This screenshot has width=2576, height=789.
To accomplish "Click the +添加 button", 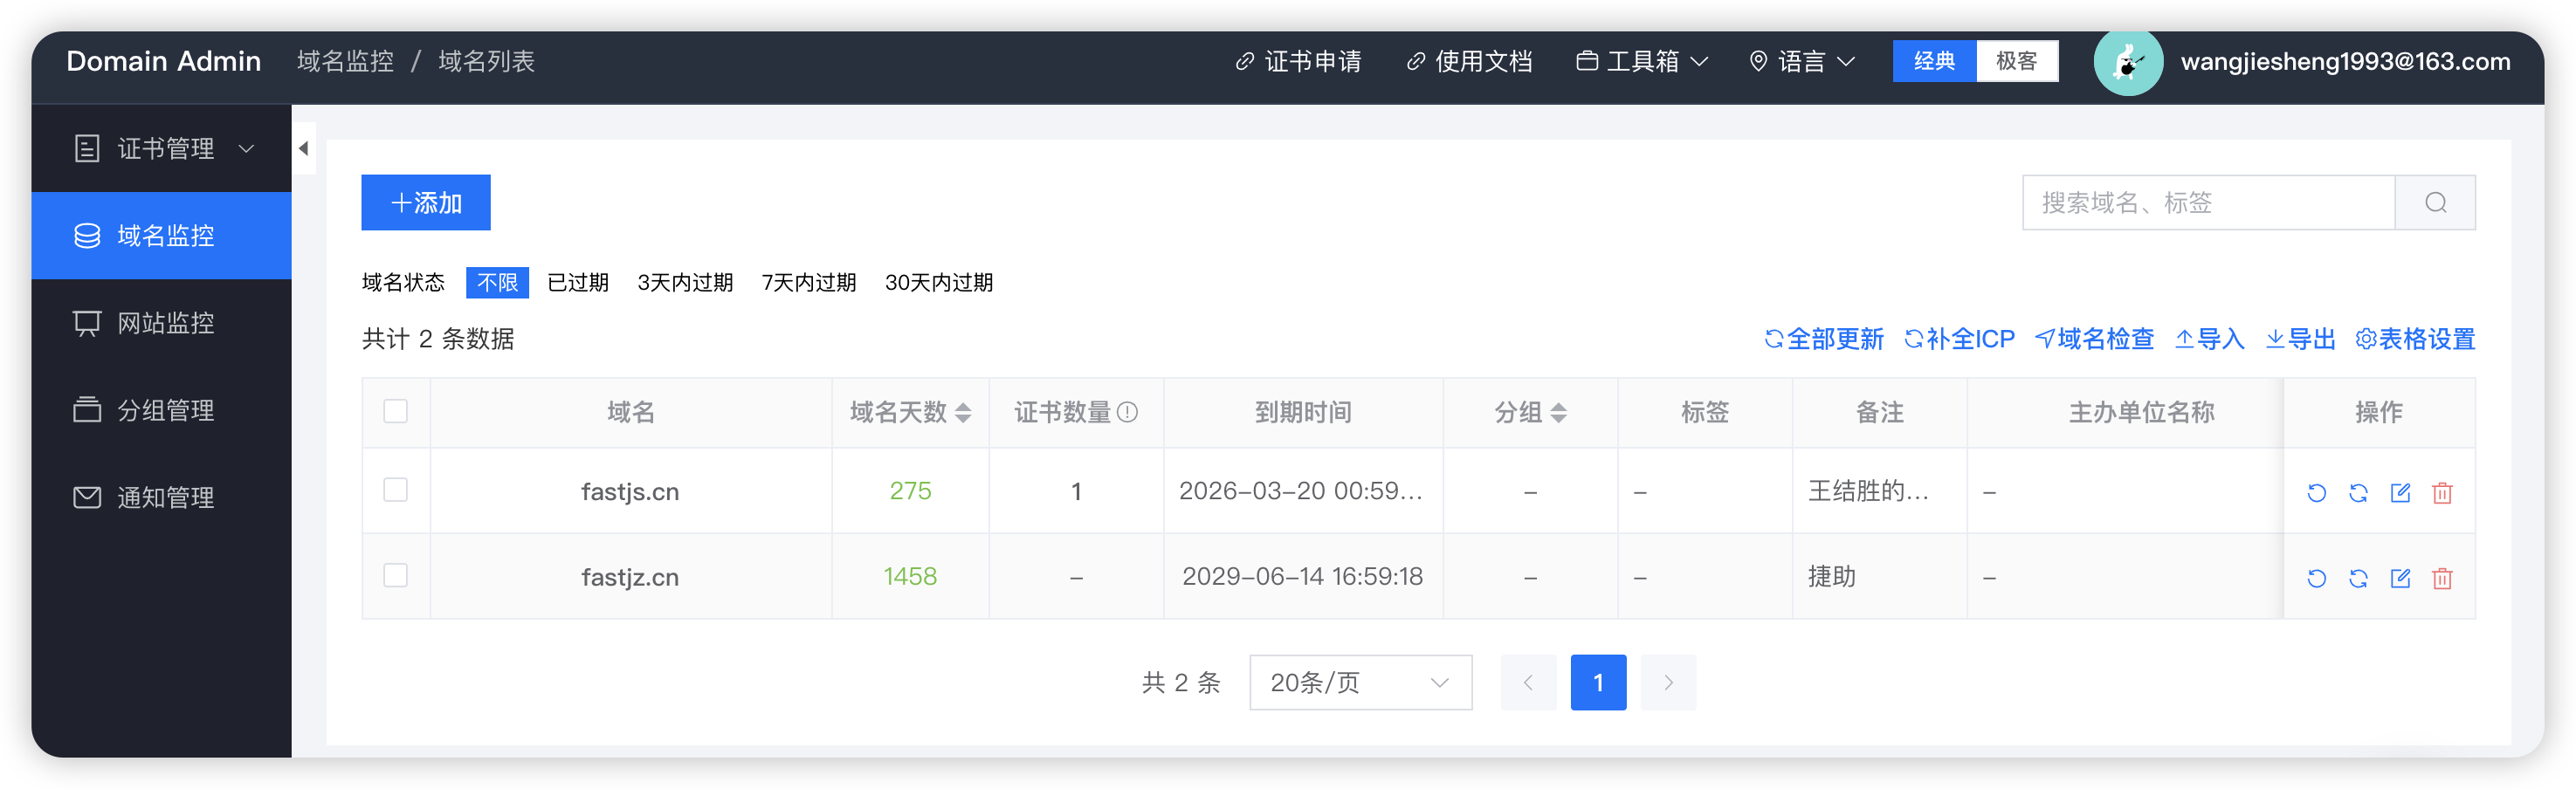I will (426, 203).
